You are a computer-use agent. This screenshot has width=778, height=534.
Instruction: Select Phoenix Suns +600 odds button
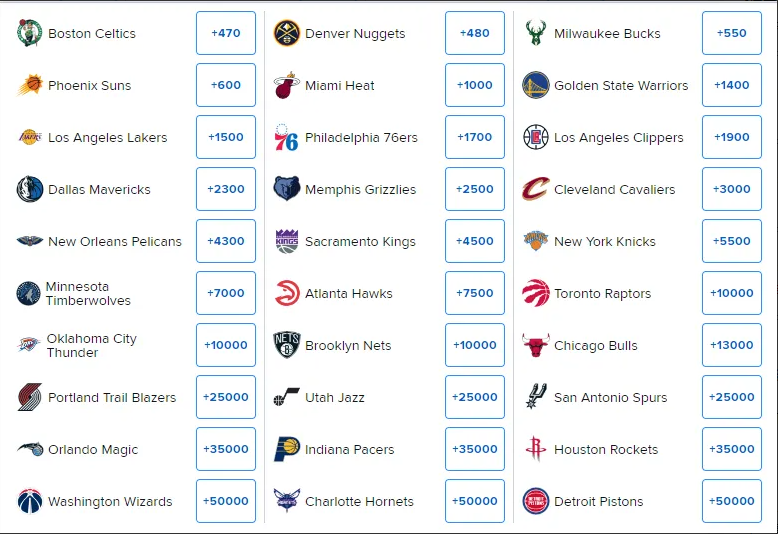click(226, 85)
